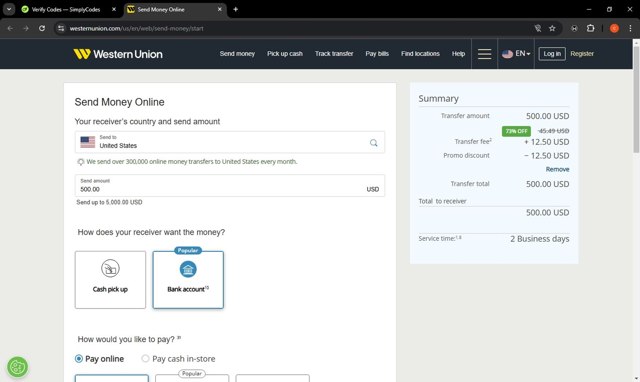Select the Pay cash in-store radio button
The image size is (640, 382).
[145, 359]
